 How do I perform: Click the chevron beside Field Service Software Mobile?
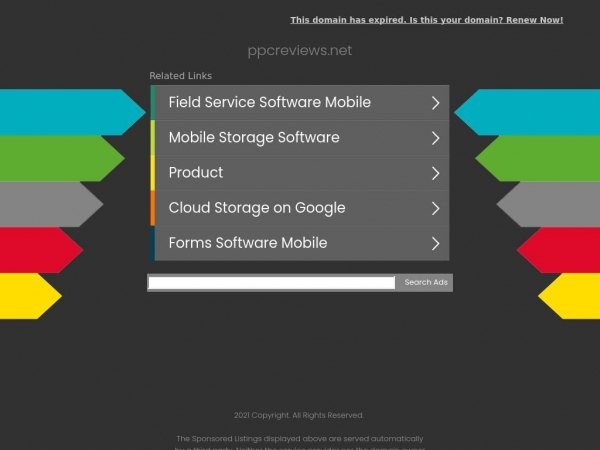435,103
